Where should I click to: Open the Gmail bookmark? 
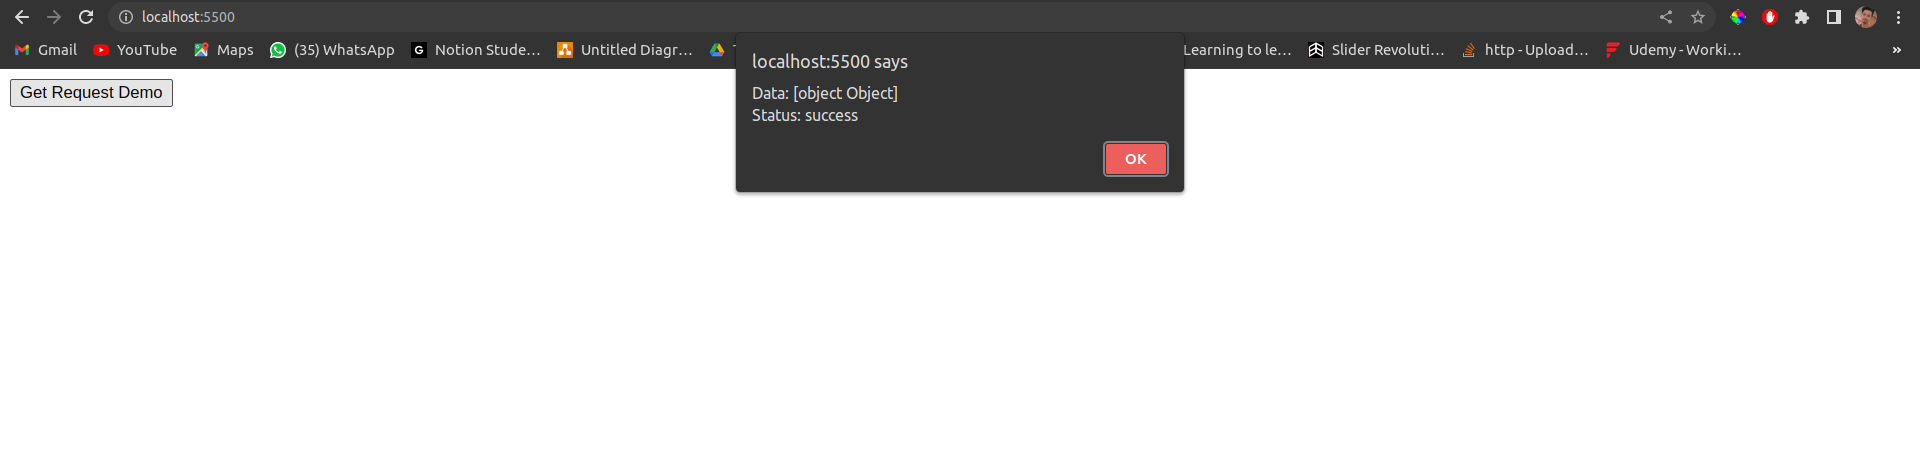tap(46, 50)
